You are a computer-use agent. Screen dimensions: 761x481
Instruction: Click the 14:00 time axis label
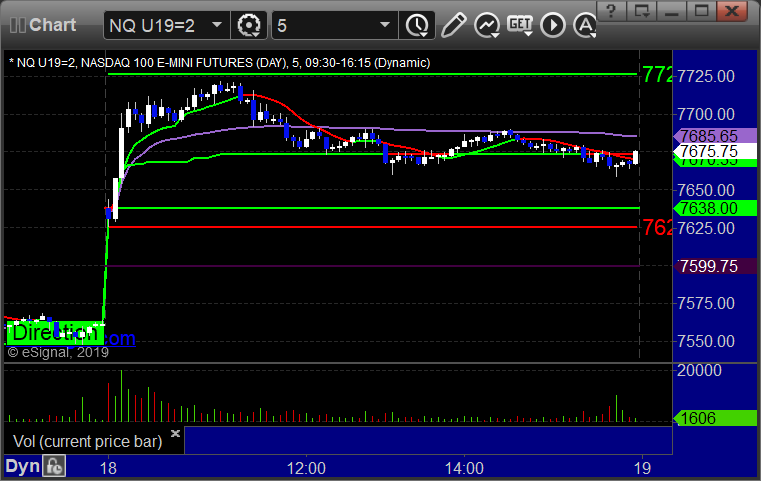tap(464, 468)
